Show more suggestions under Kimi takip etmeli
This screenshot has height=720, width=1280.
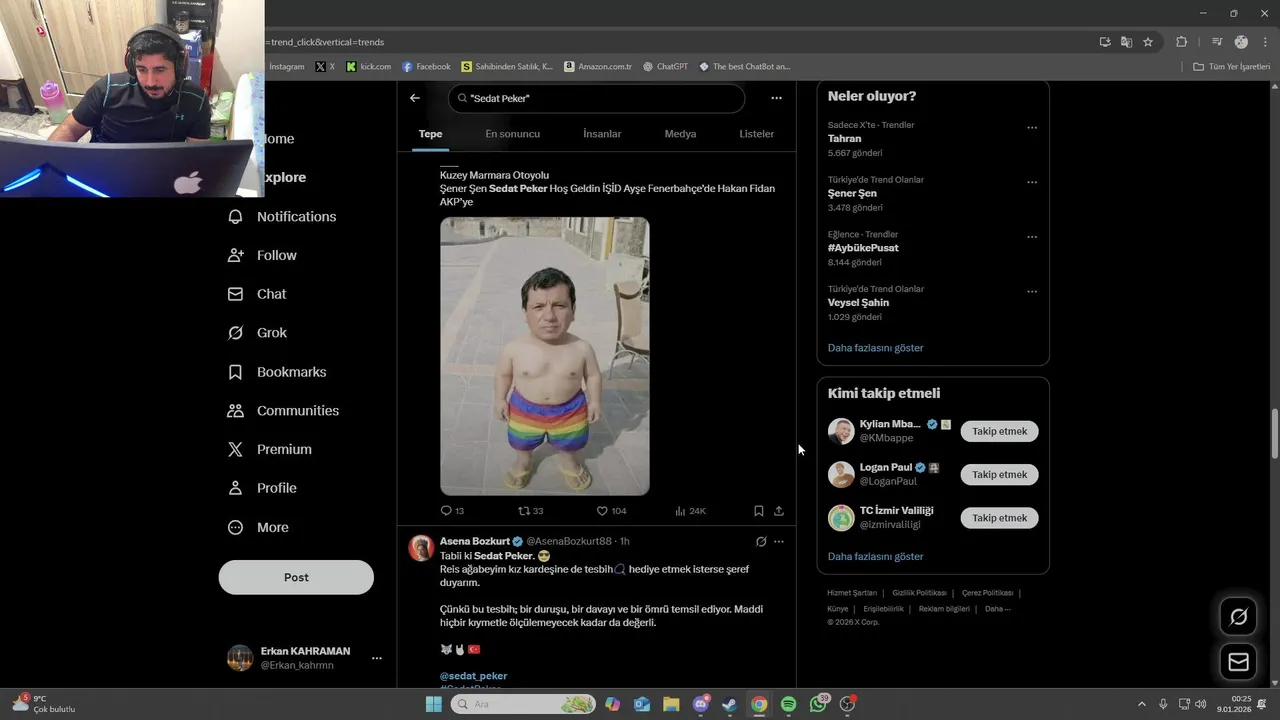point(875,556)
